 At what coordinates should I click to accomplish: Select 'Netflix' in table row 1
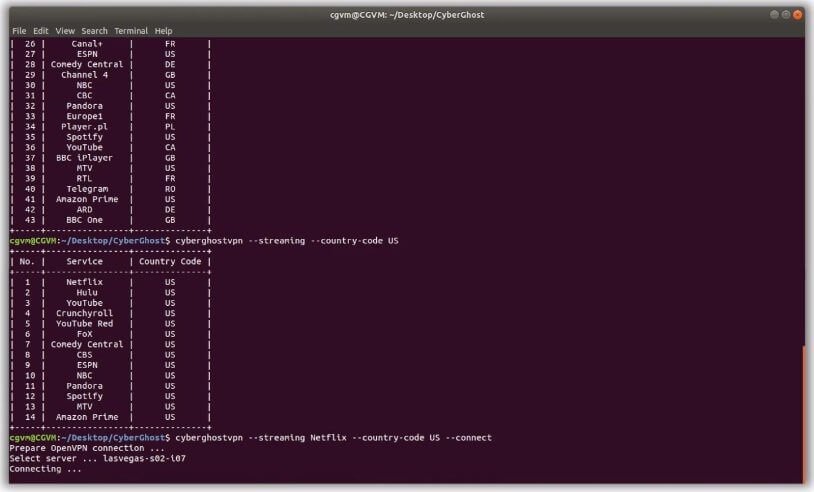(x=84, y=282)
